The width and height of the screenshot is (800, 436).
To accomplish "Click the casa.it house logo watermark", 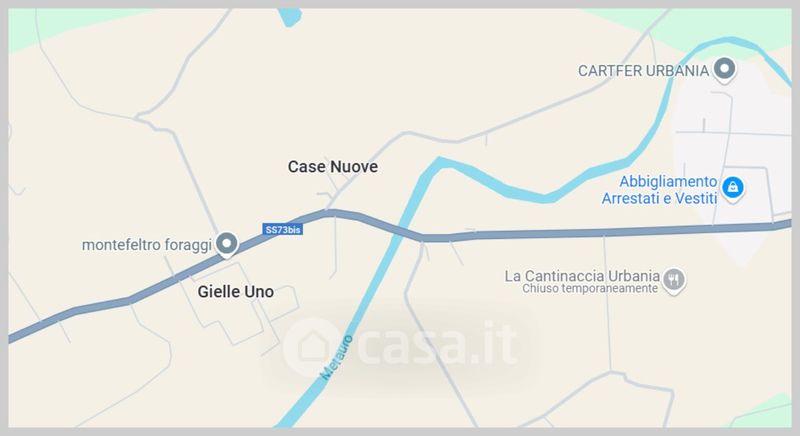I will 313,347.
